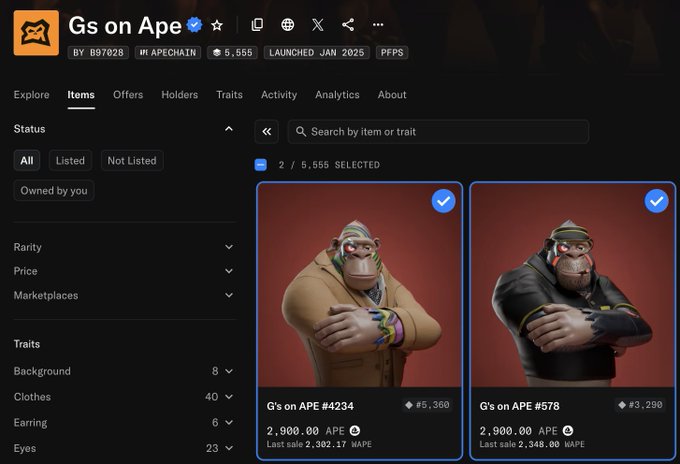Open the G's on APE #578 title

point(520,406)
